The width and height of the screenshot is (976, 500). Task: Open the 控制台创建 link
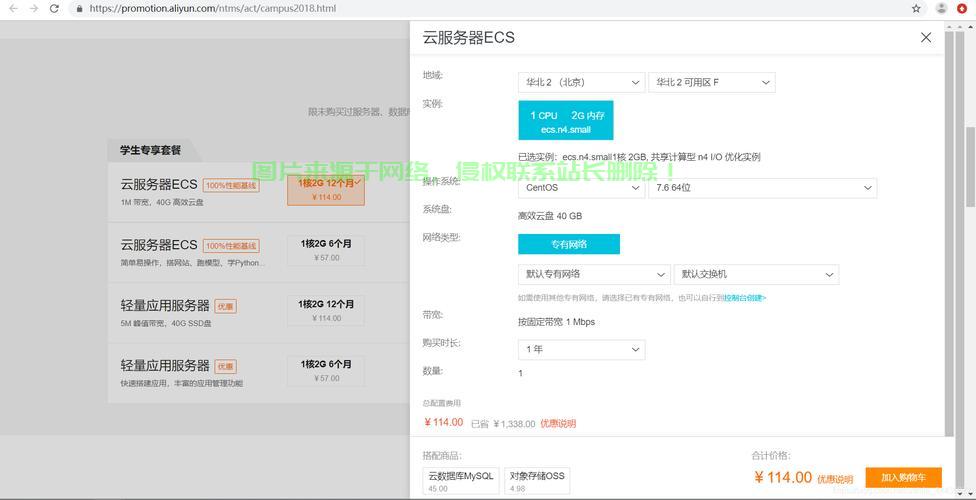pos(745,298)
